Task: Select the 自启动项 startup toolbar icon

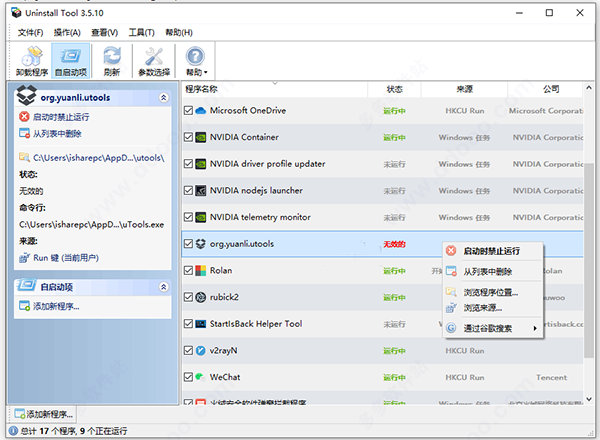Action: [71, 61]
